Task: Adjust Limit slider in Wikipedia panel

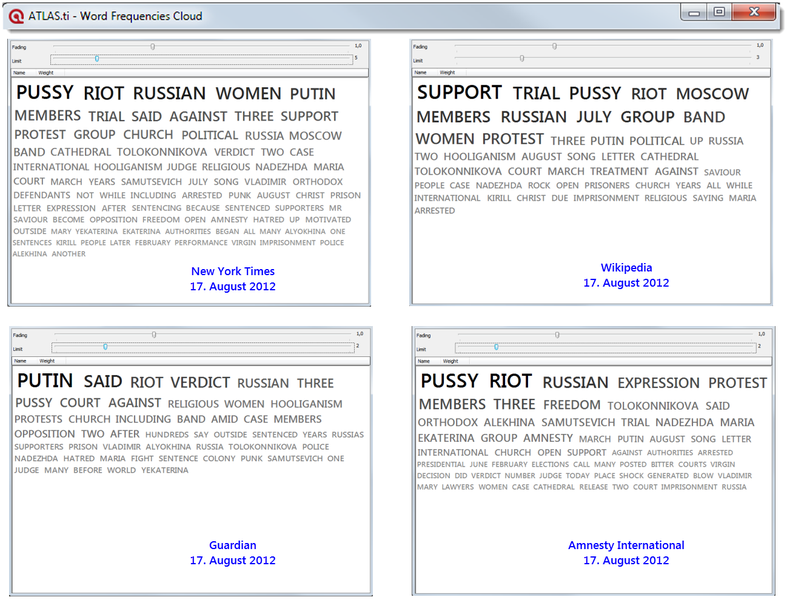Action: pos(522,58)
